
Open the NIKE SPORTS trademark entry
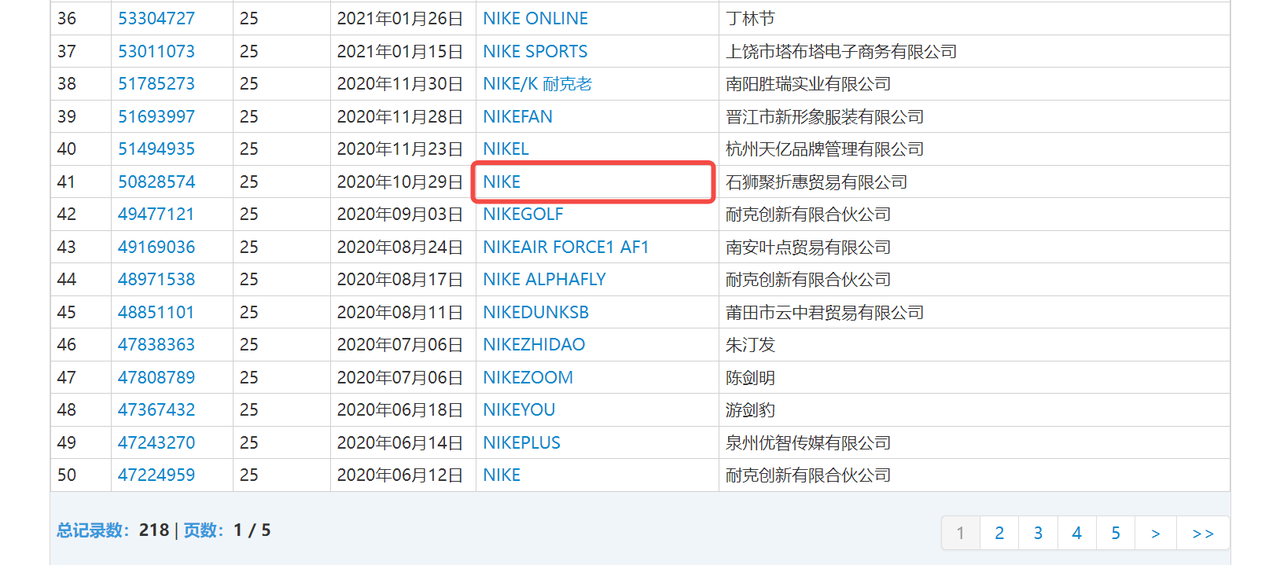(x=535, y=51)
